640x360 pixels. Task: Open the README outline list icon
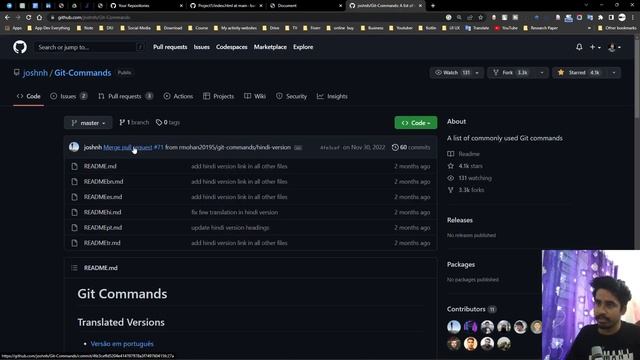74,268
